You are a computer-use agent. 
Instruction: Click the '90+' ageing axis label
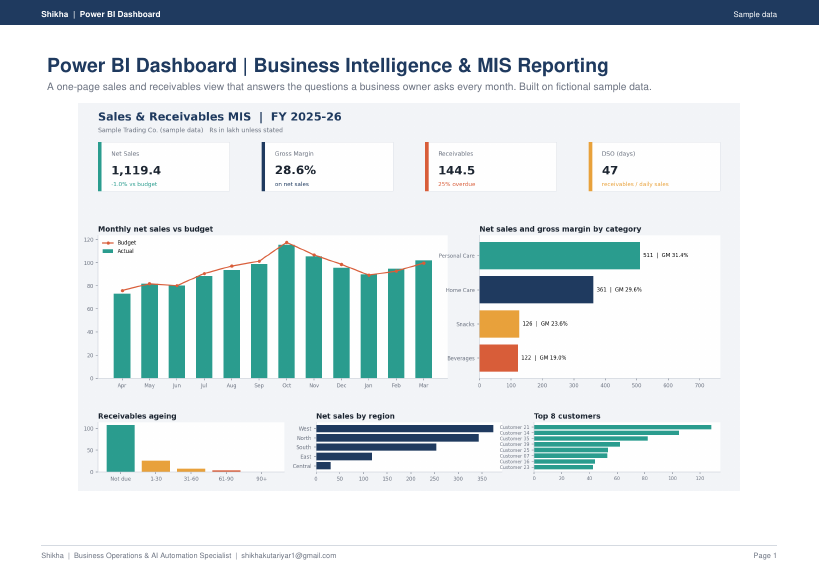(x=261, y=479)
